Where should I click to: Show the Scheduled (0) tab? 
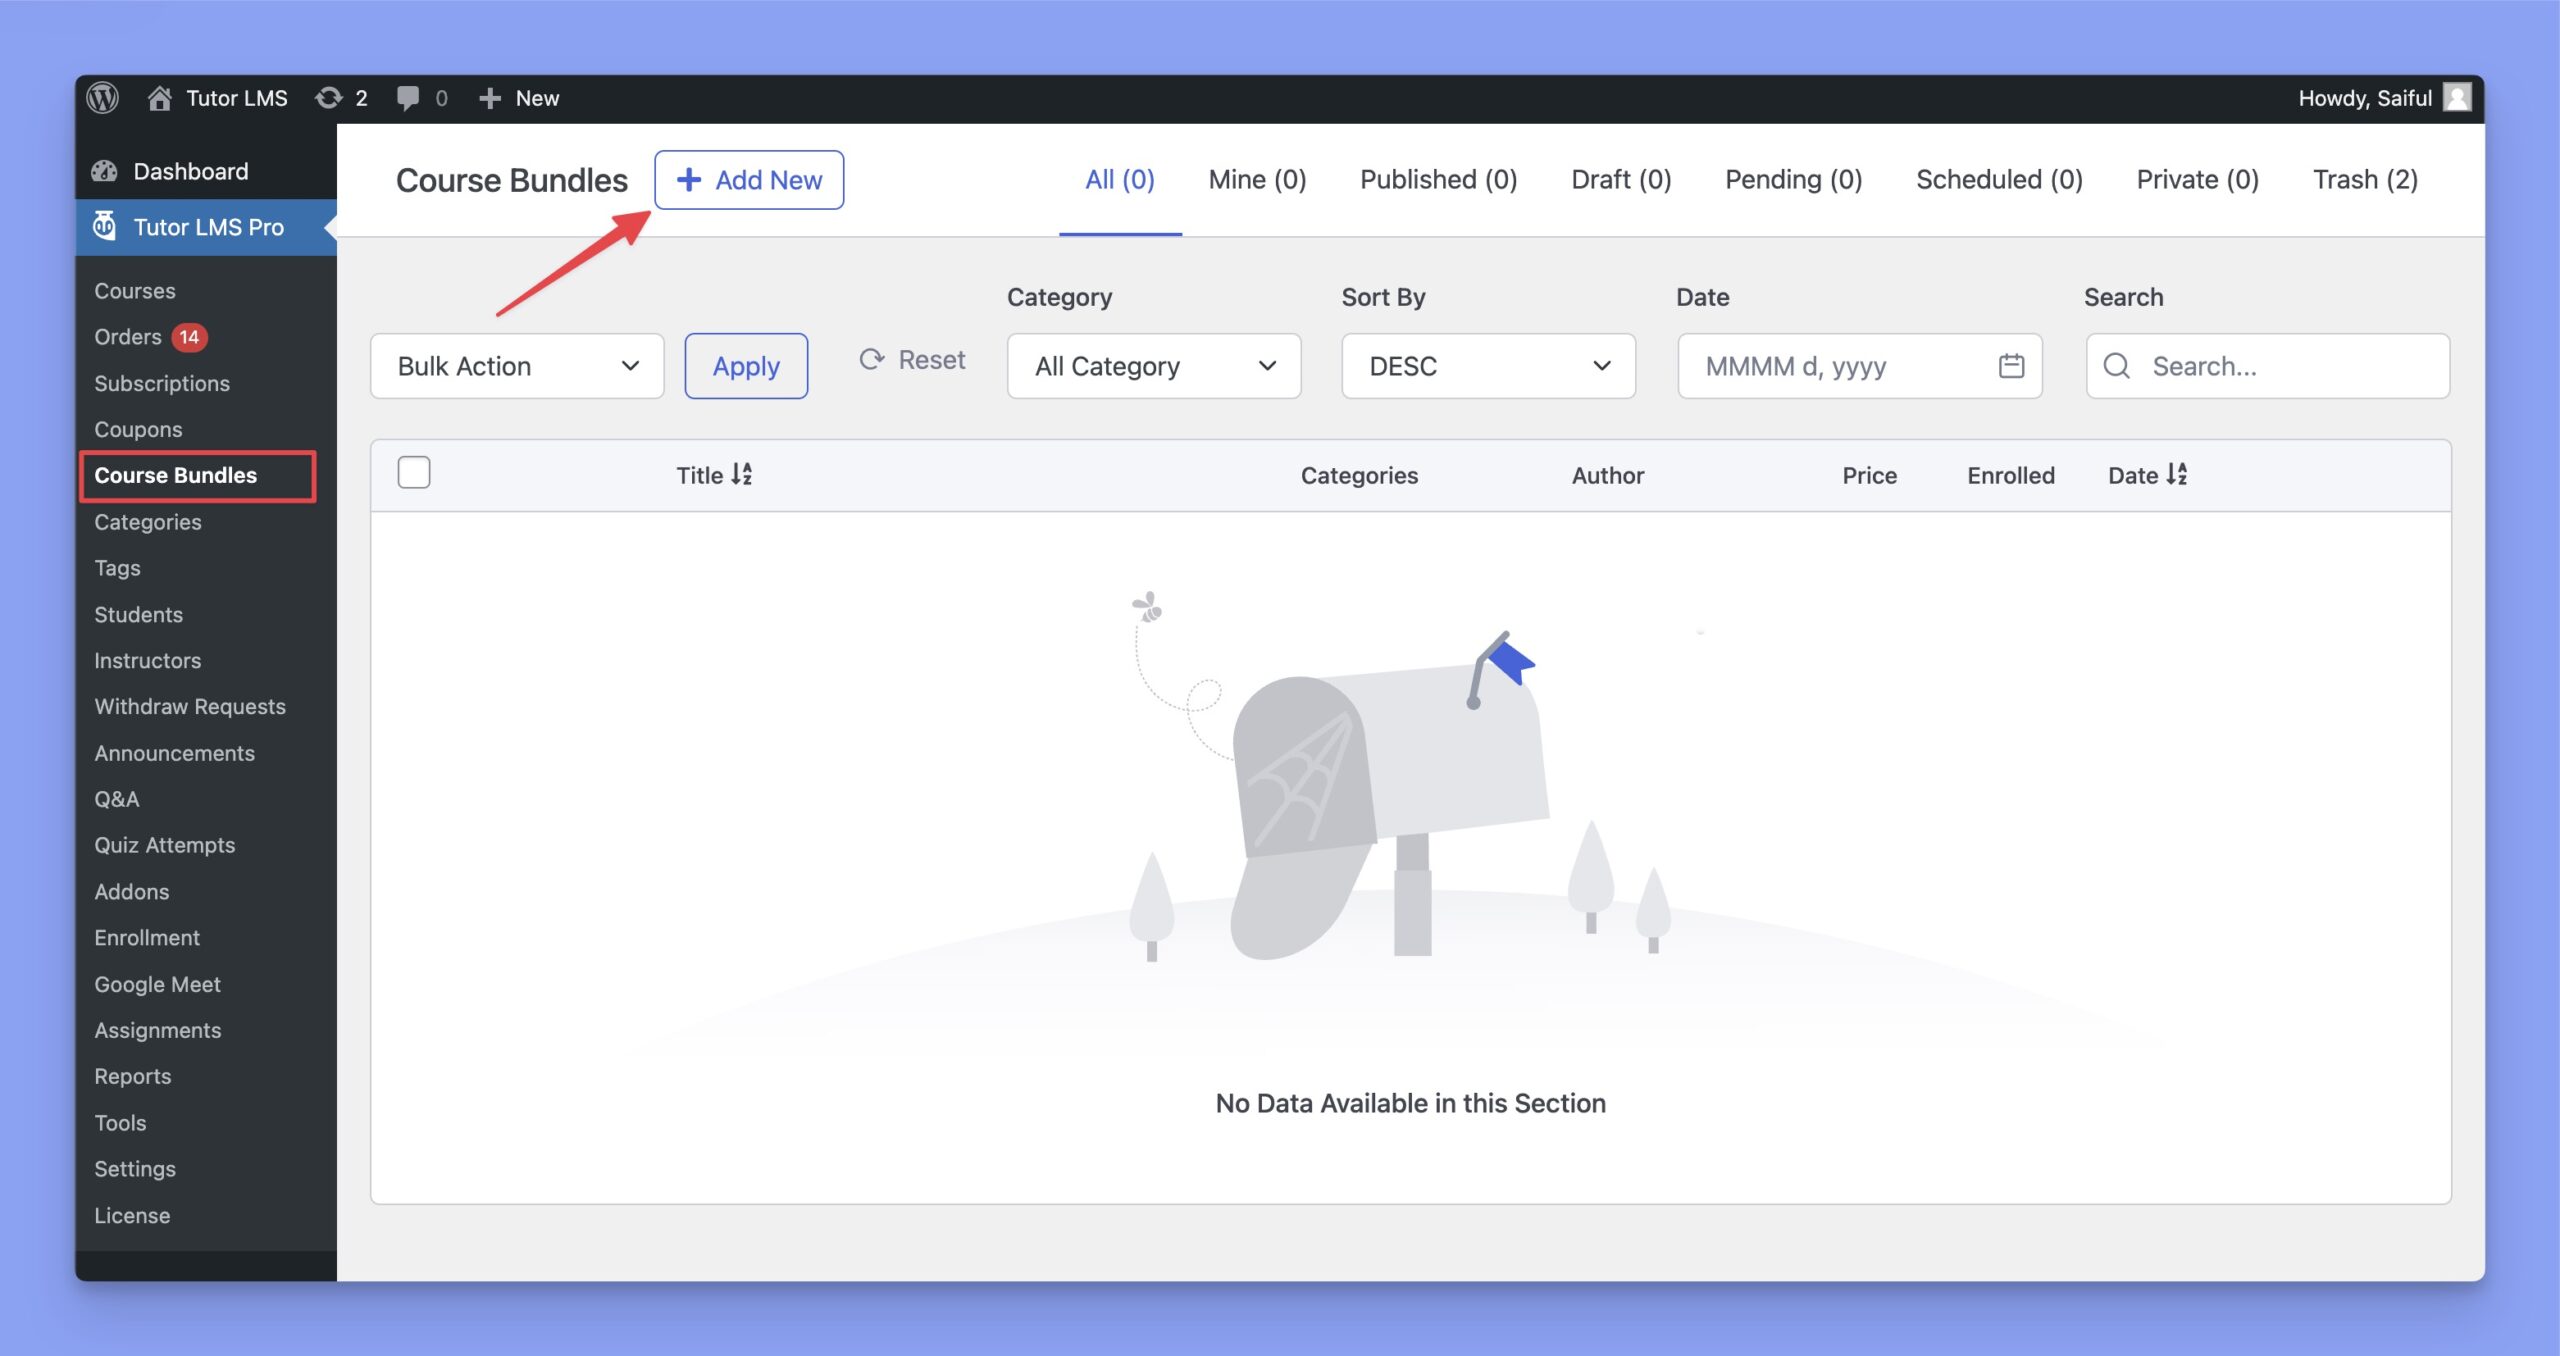1999,180
